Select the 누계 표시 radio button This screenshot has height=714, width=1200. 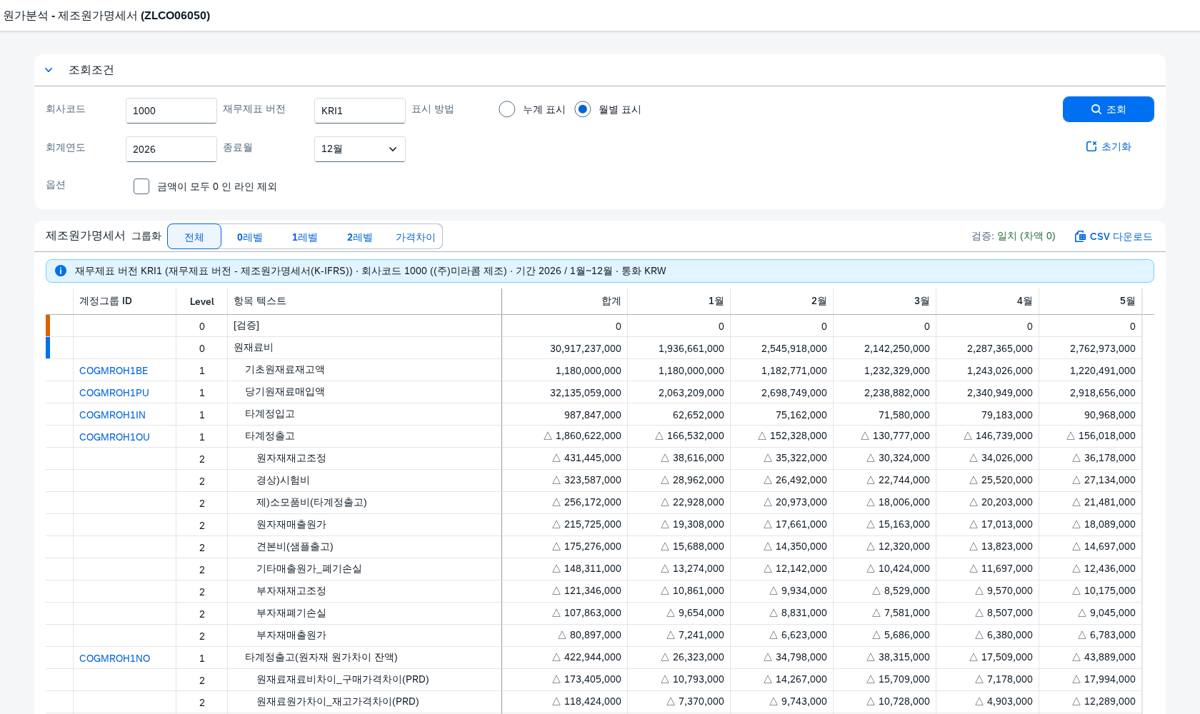pos(507,109)
